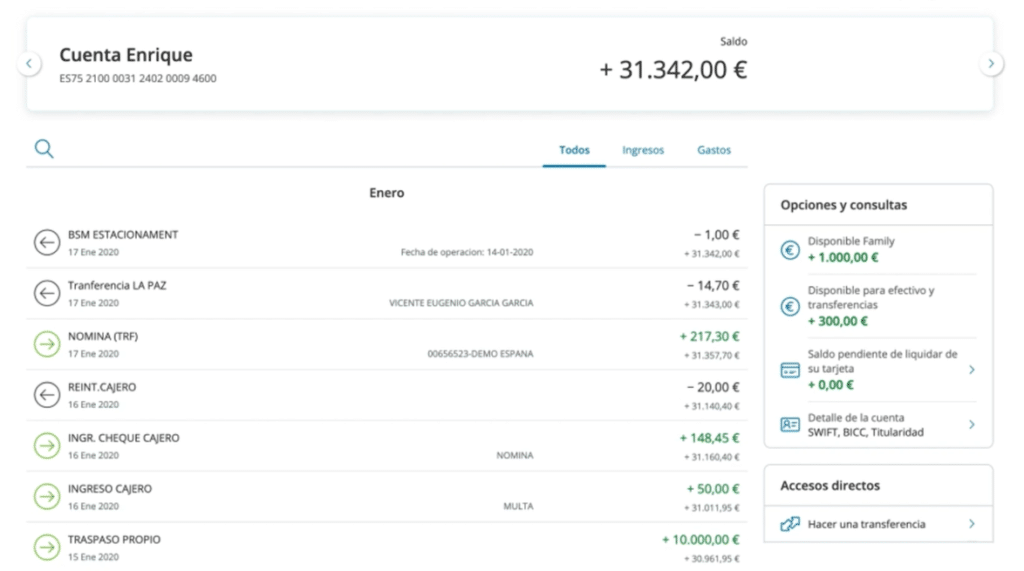Click the Cuenta Enrique account title
The image size is (1024, 571).
(126, 55)
